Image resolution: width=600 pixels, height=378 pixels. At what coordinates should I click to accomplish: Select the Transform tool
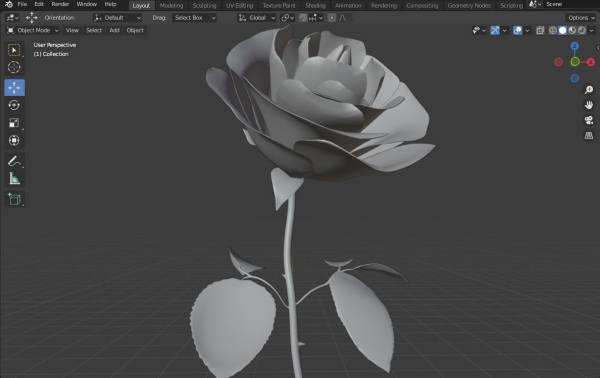[x=15, y=140]
